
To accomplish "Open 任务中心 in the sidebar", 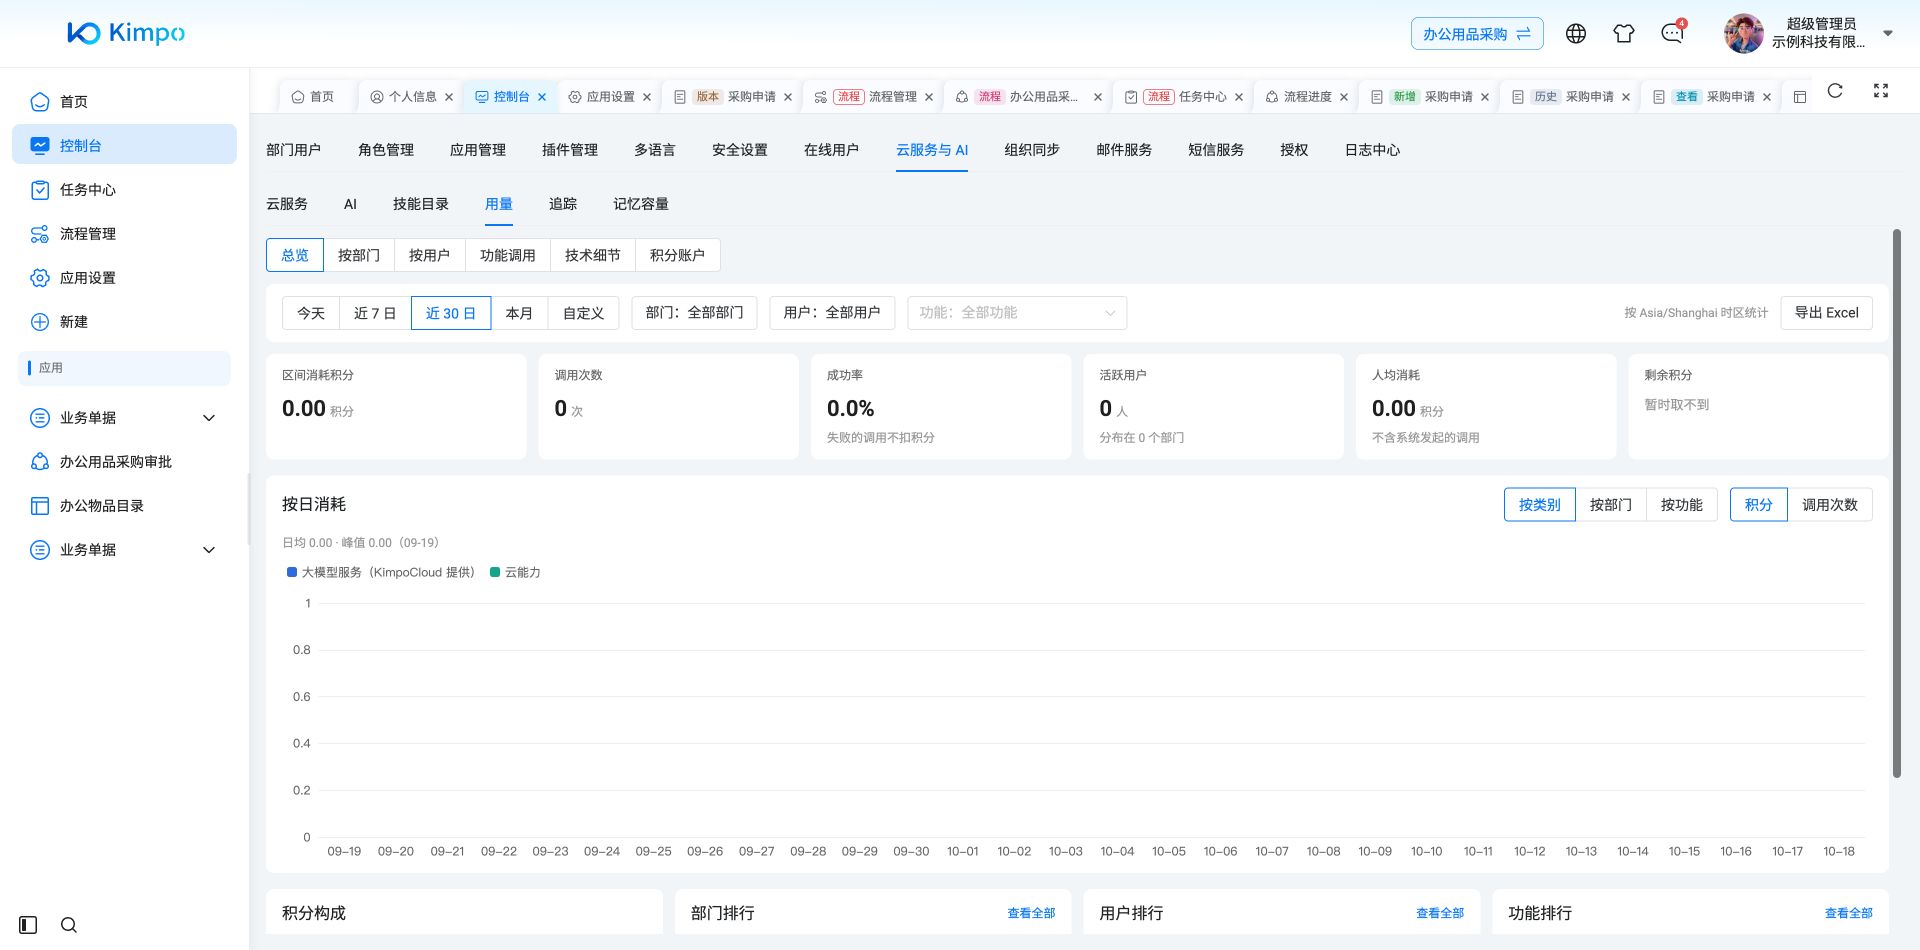I will coord(124,190).
